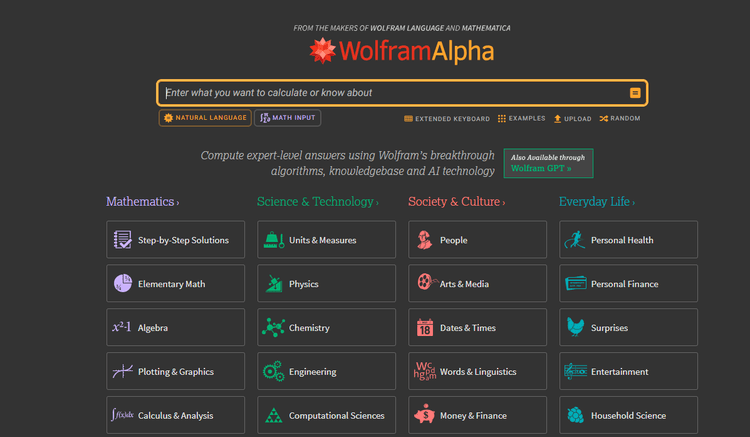Click the Wolfram GPT availability banner

(548, 163)
